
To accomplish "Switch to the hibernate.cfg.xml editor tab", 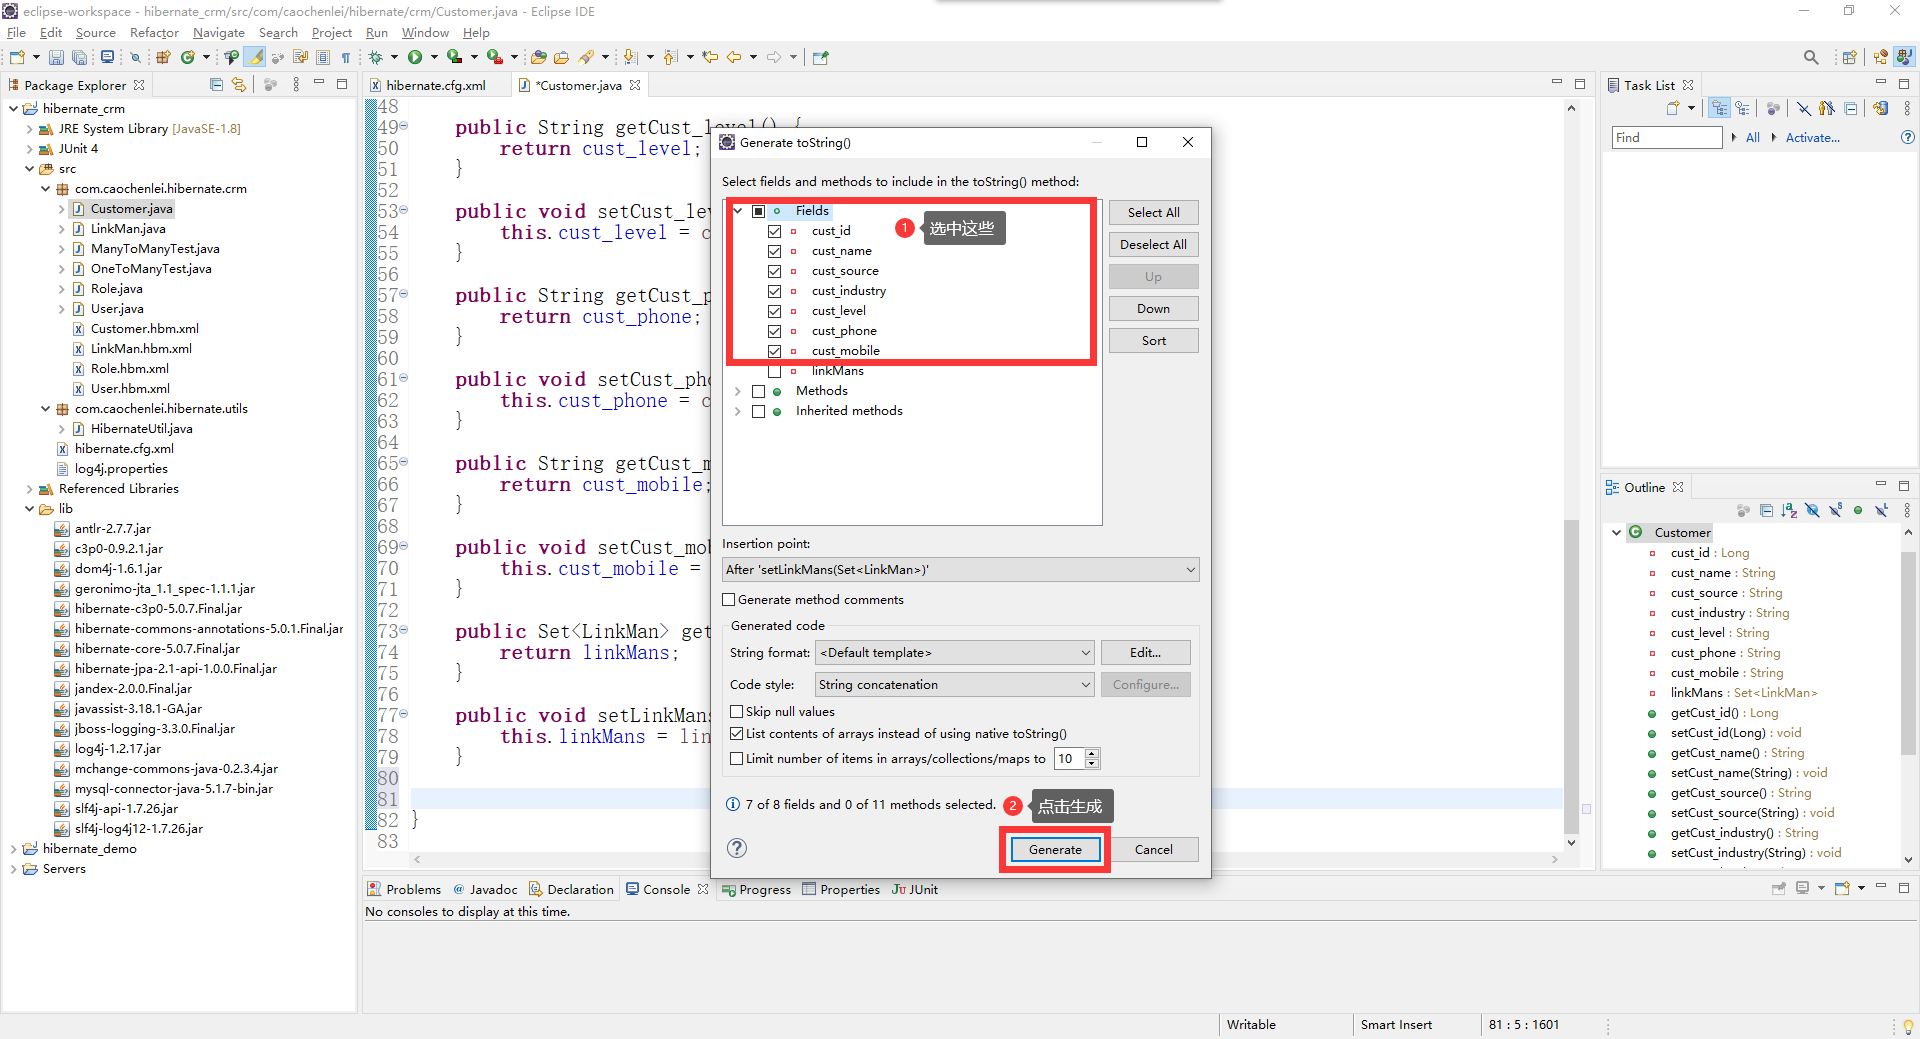I will (x=438, y=85).
